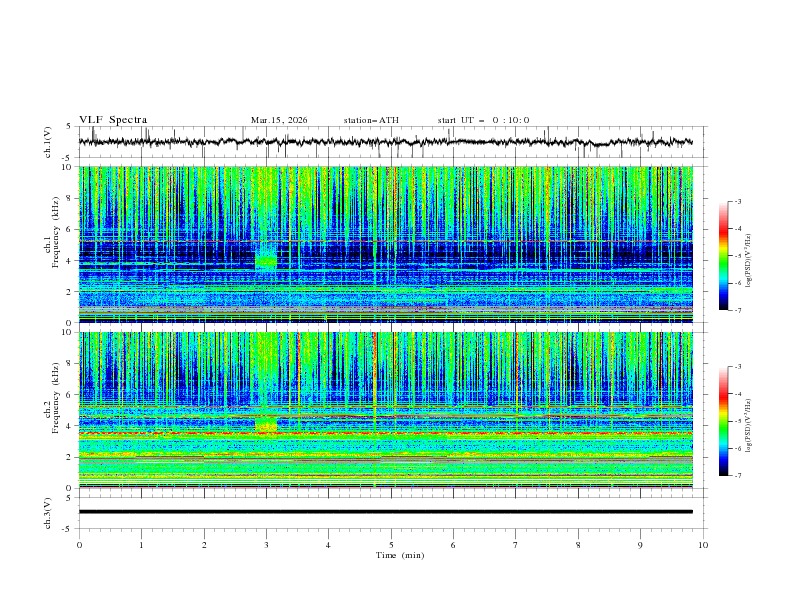Click time axis tick label "6"
This screenshot has width=792, height=612.
453,545
